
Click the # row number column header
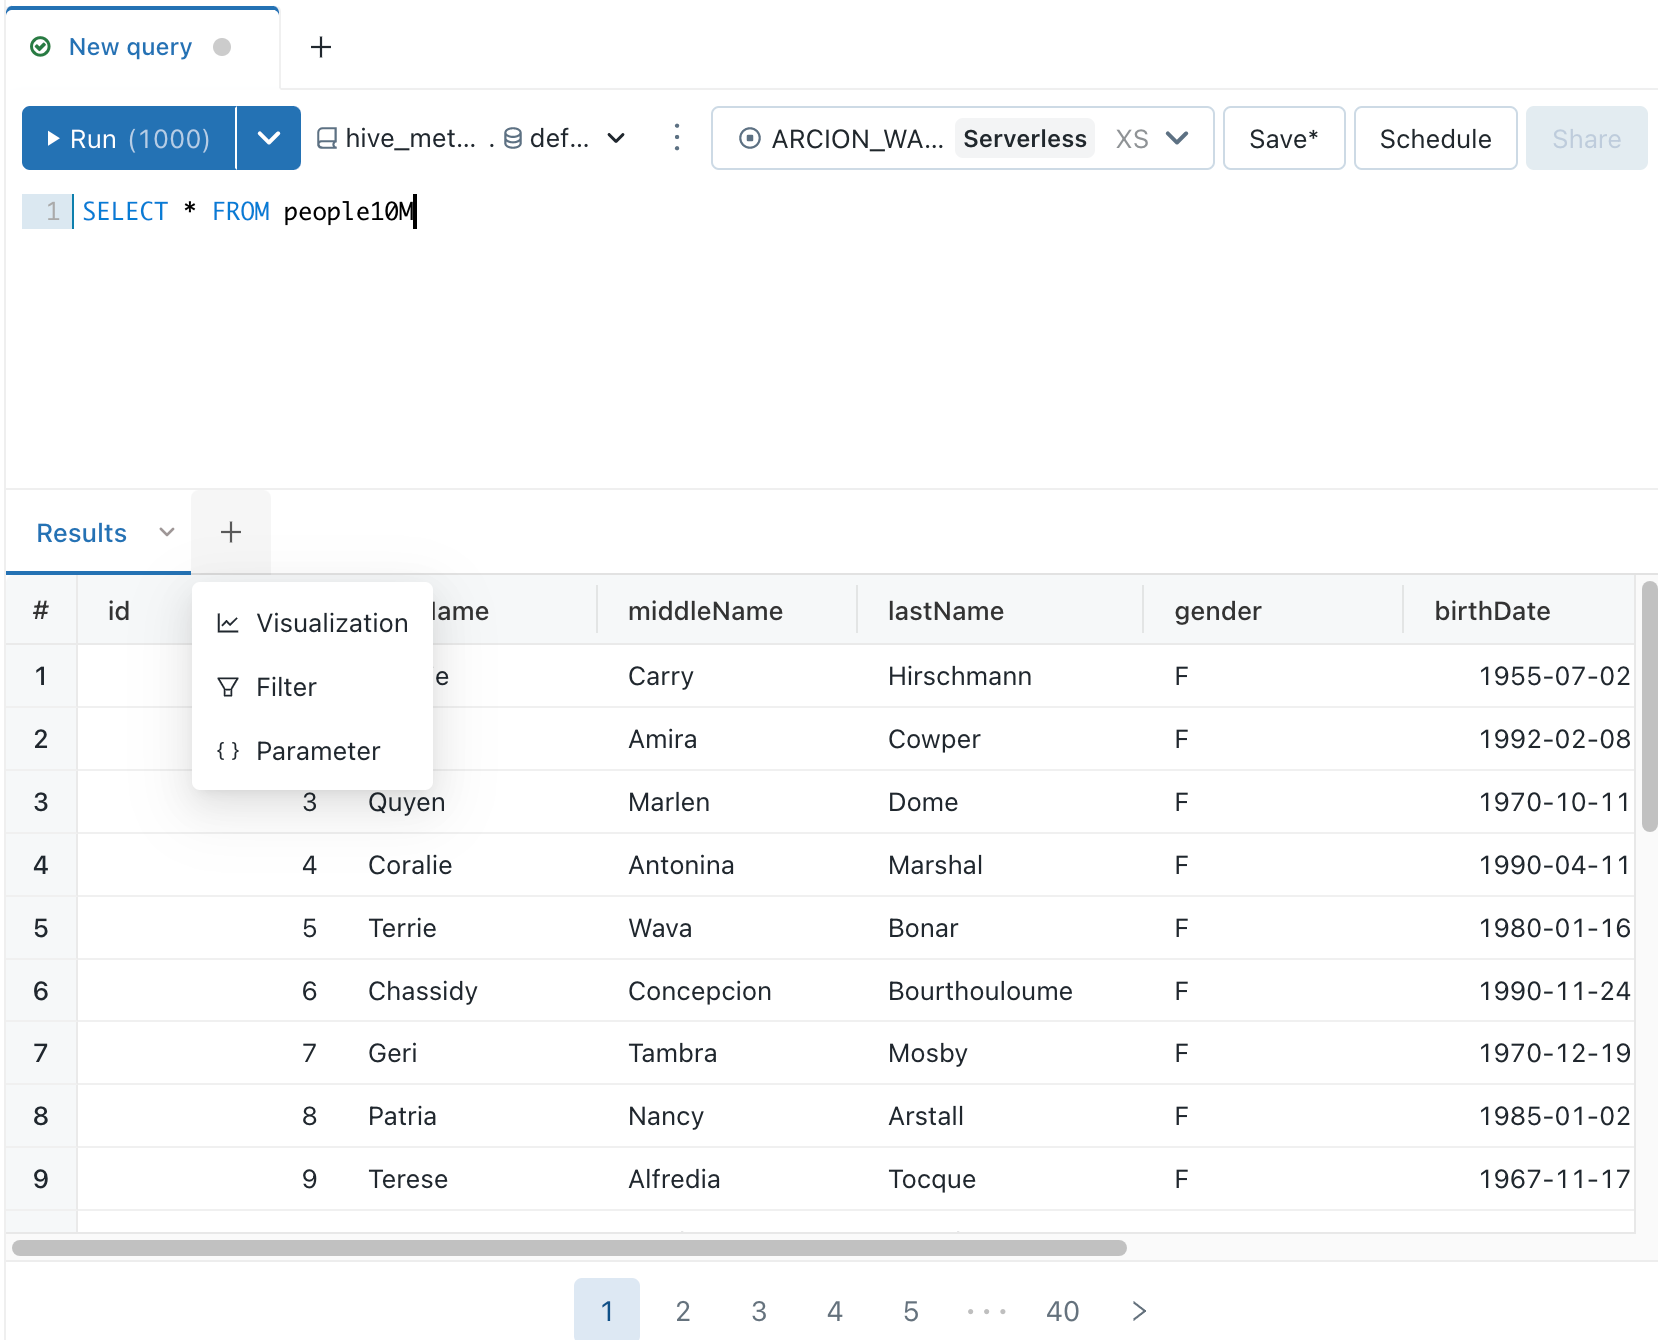click(x=41, y=611)
